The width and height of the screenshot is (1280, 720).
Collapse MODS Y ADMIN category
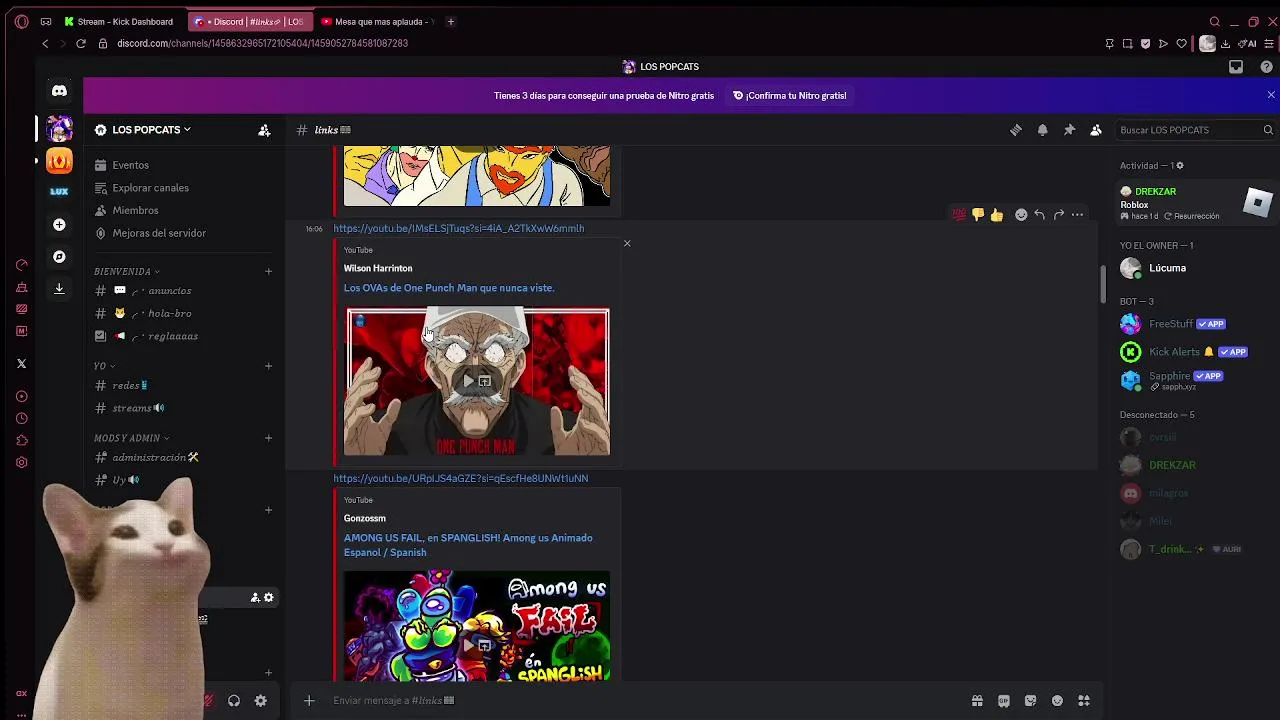(132, 438)
